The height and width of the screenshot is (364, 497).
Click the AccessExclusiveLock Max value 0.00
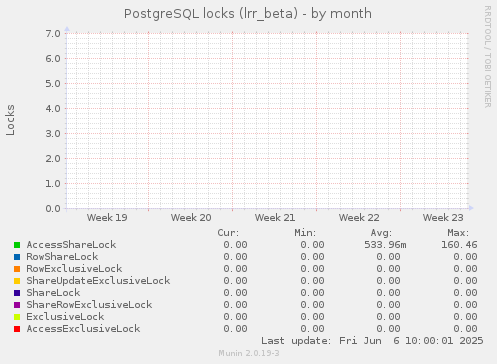[x=465, y=329]
